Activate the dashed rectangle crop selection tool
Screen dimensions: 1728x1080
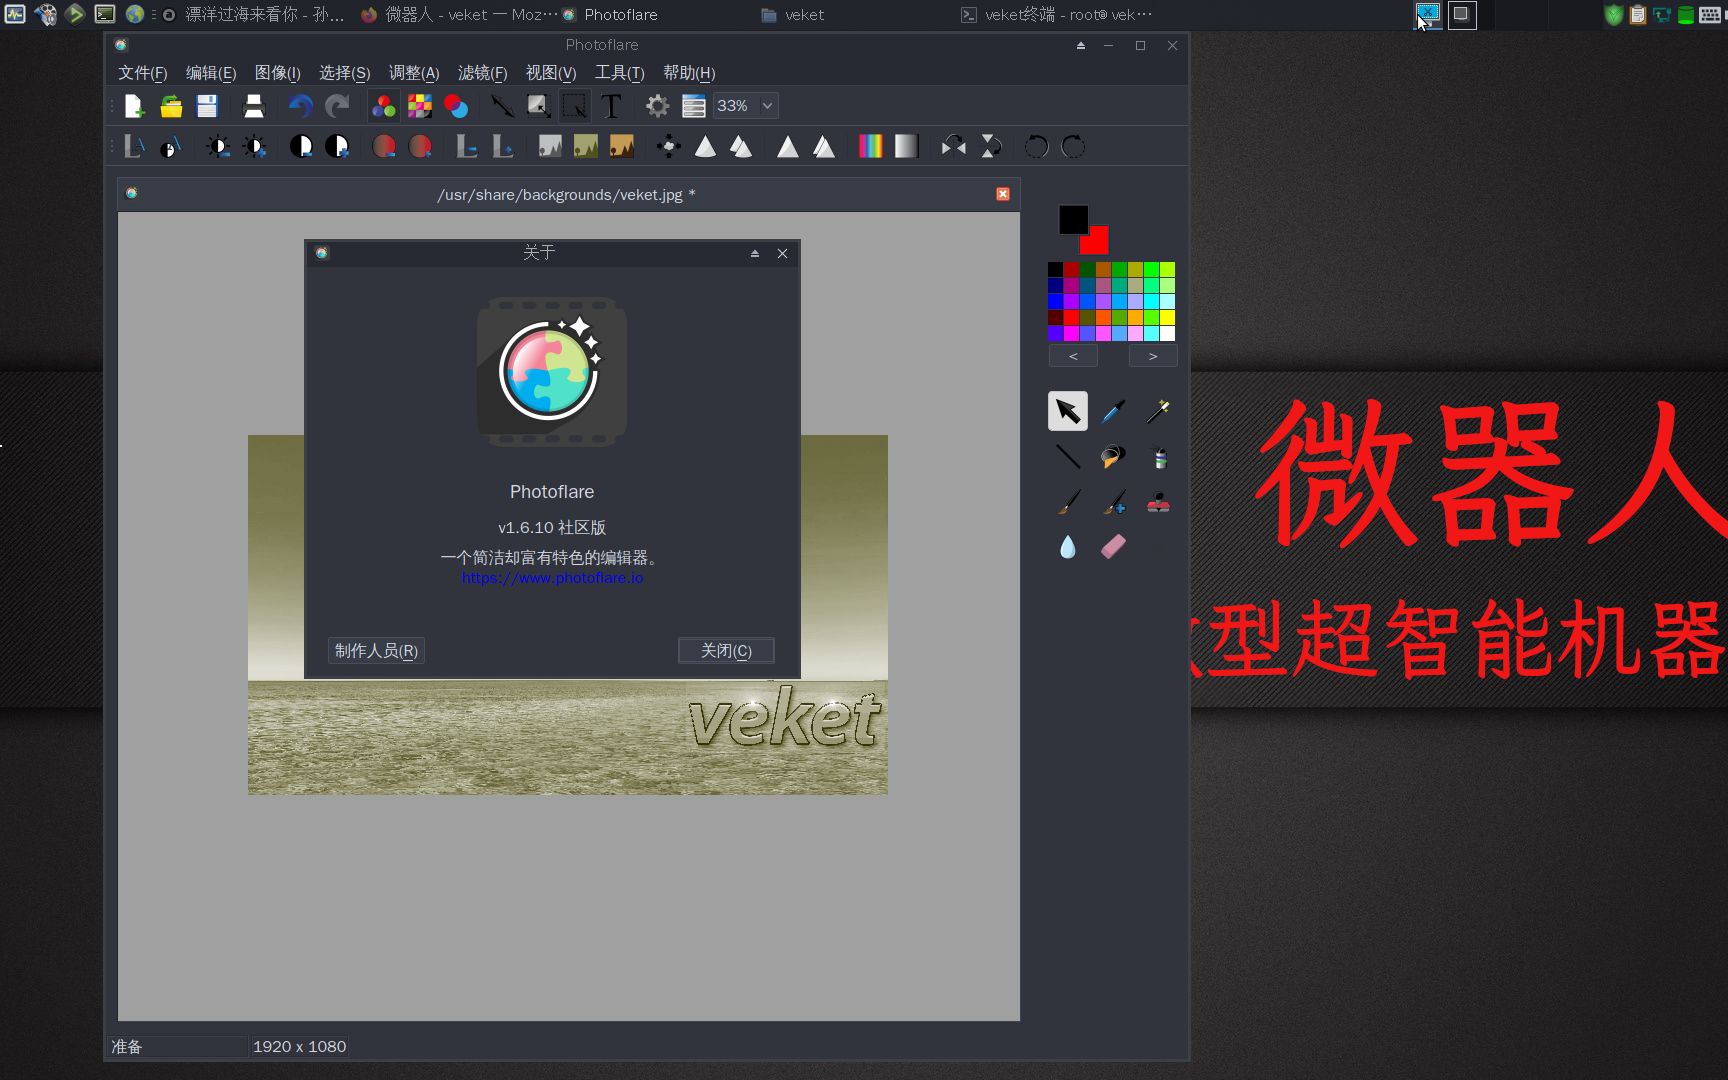(574, 106)
